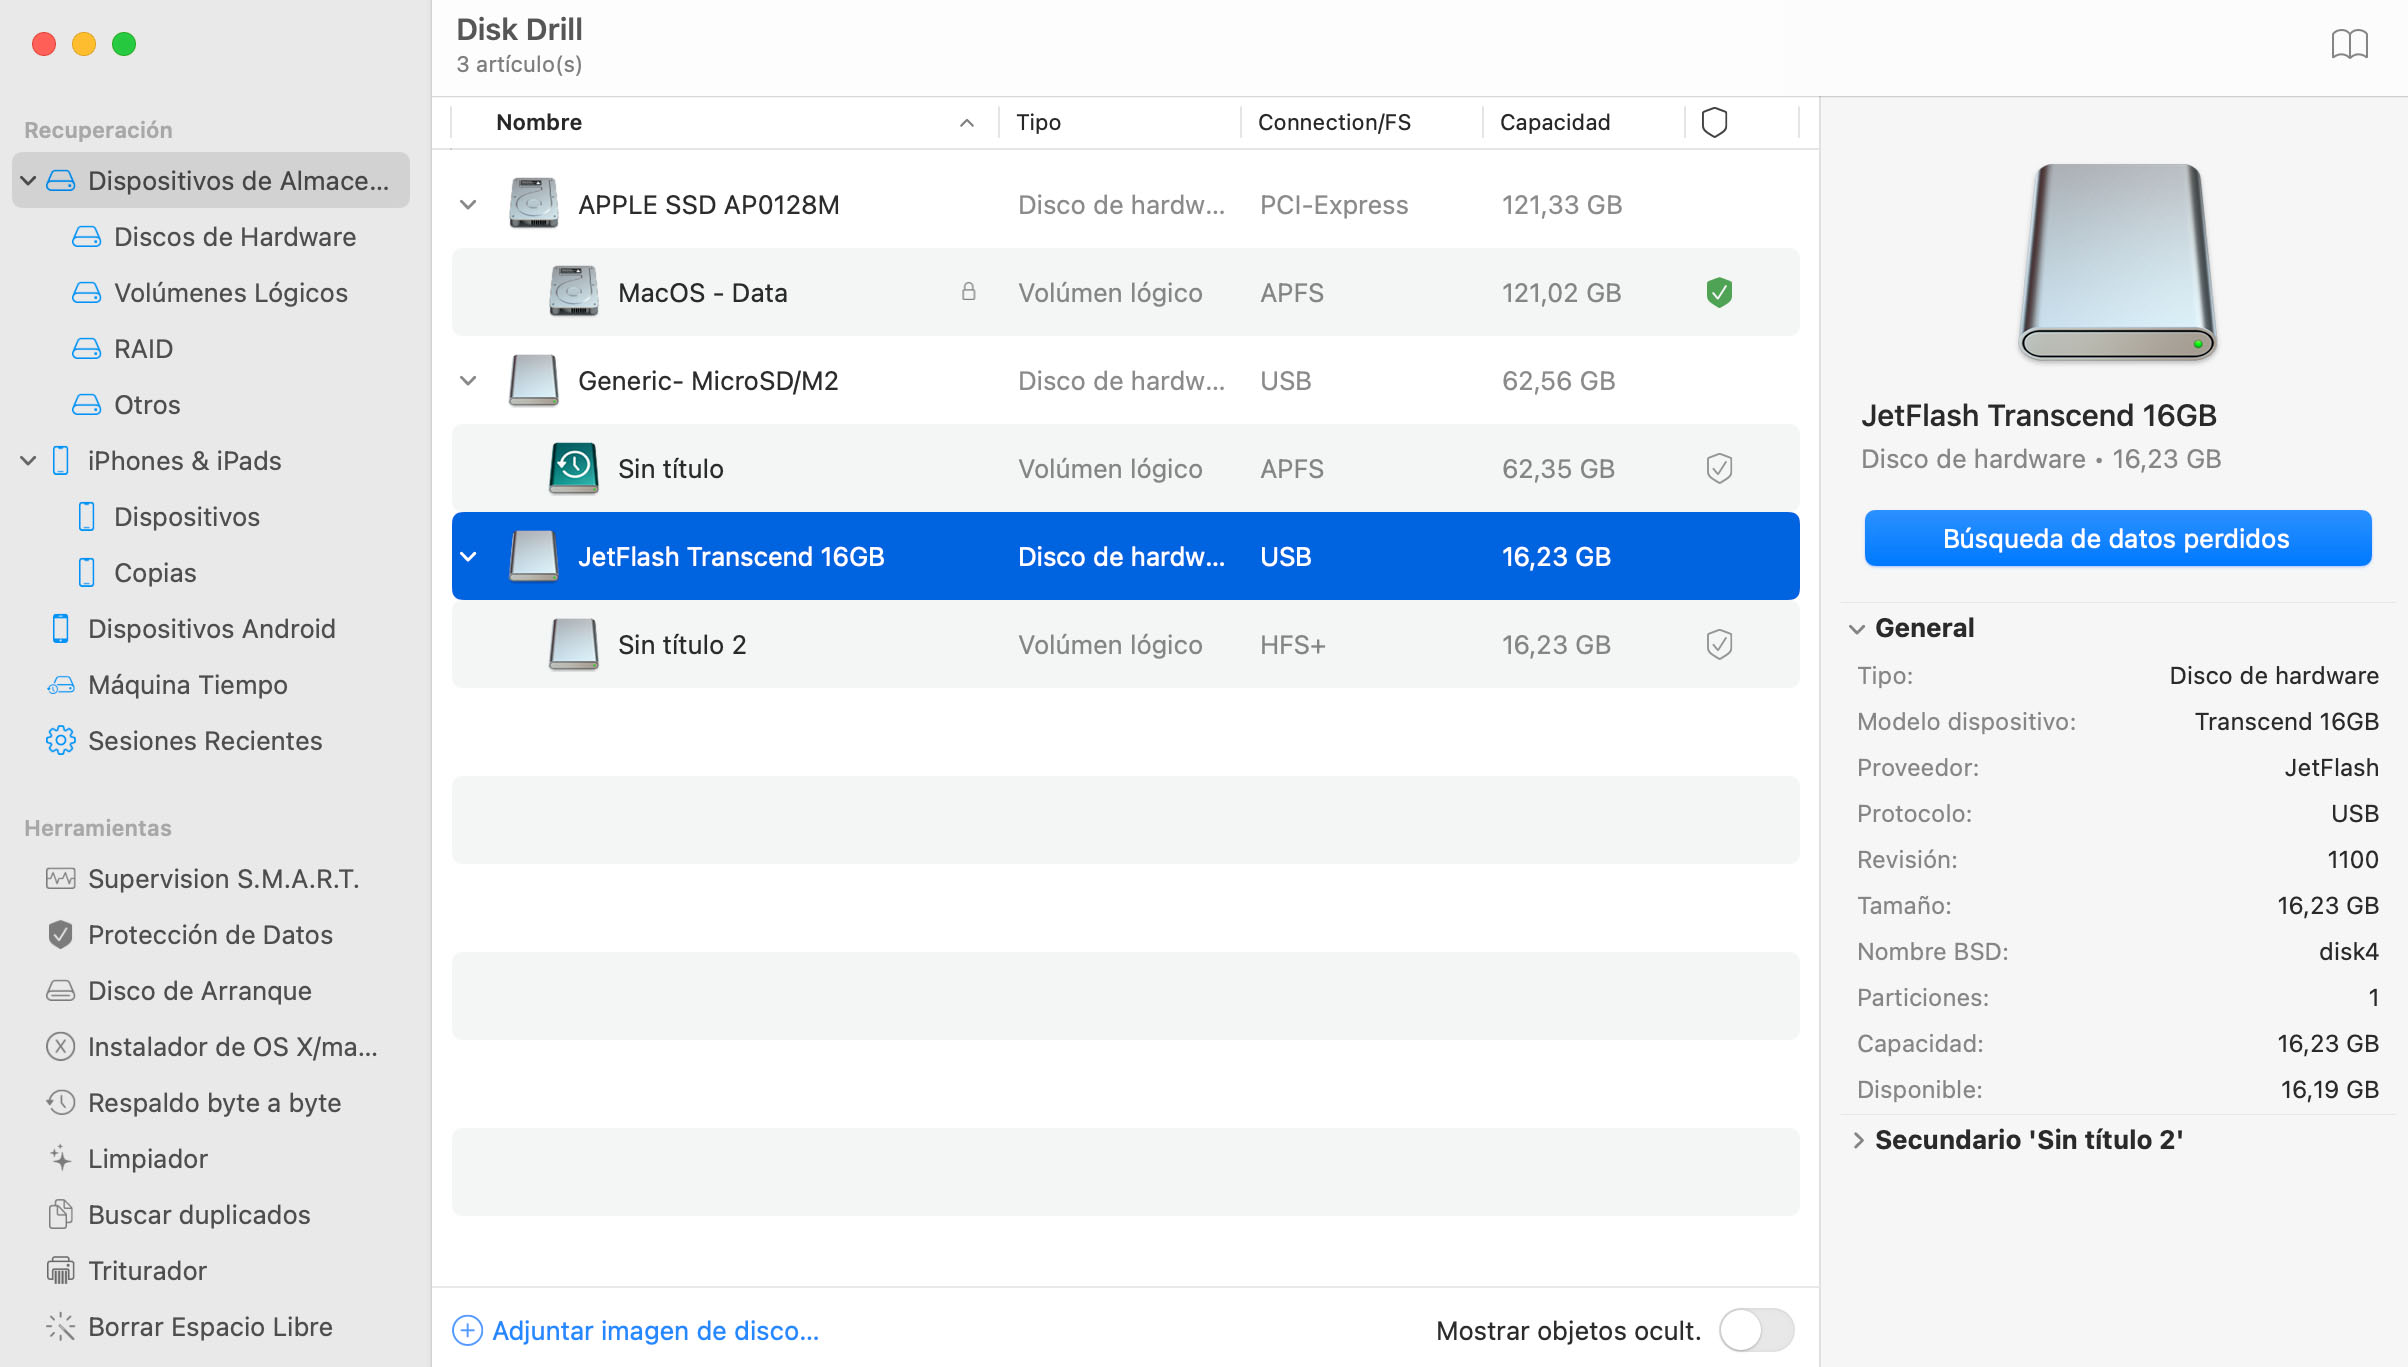Click the RAID drive icon in sidebar
Viewport: 2408px width, 1367px height.
[86, 349]
